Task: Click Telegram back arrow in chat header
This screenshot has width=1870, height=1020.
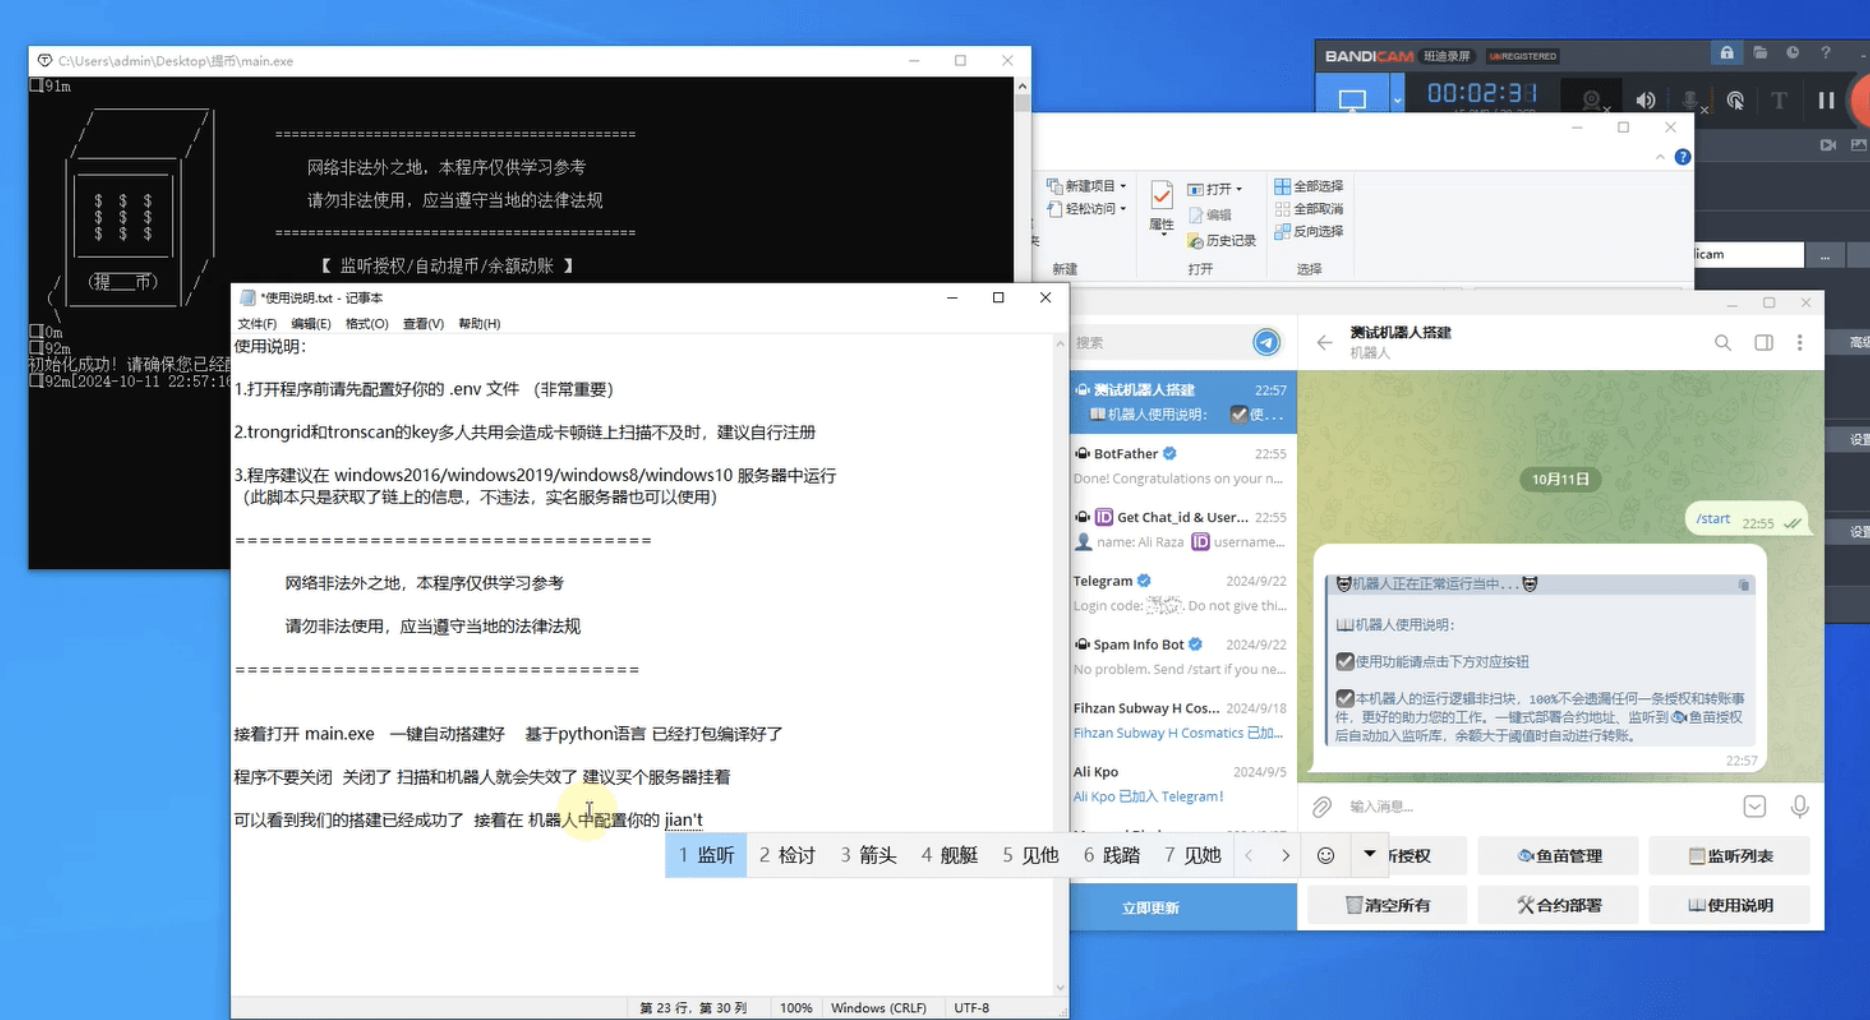Action: tap(1324, 343)
